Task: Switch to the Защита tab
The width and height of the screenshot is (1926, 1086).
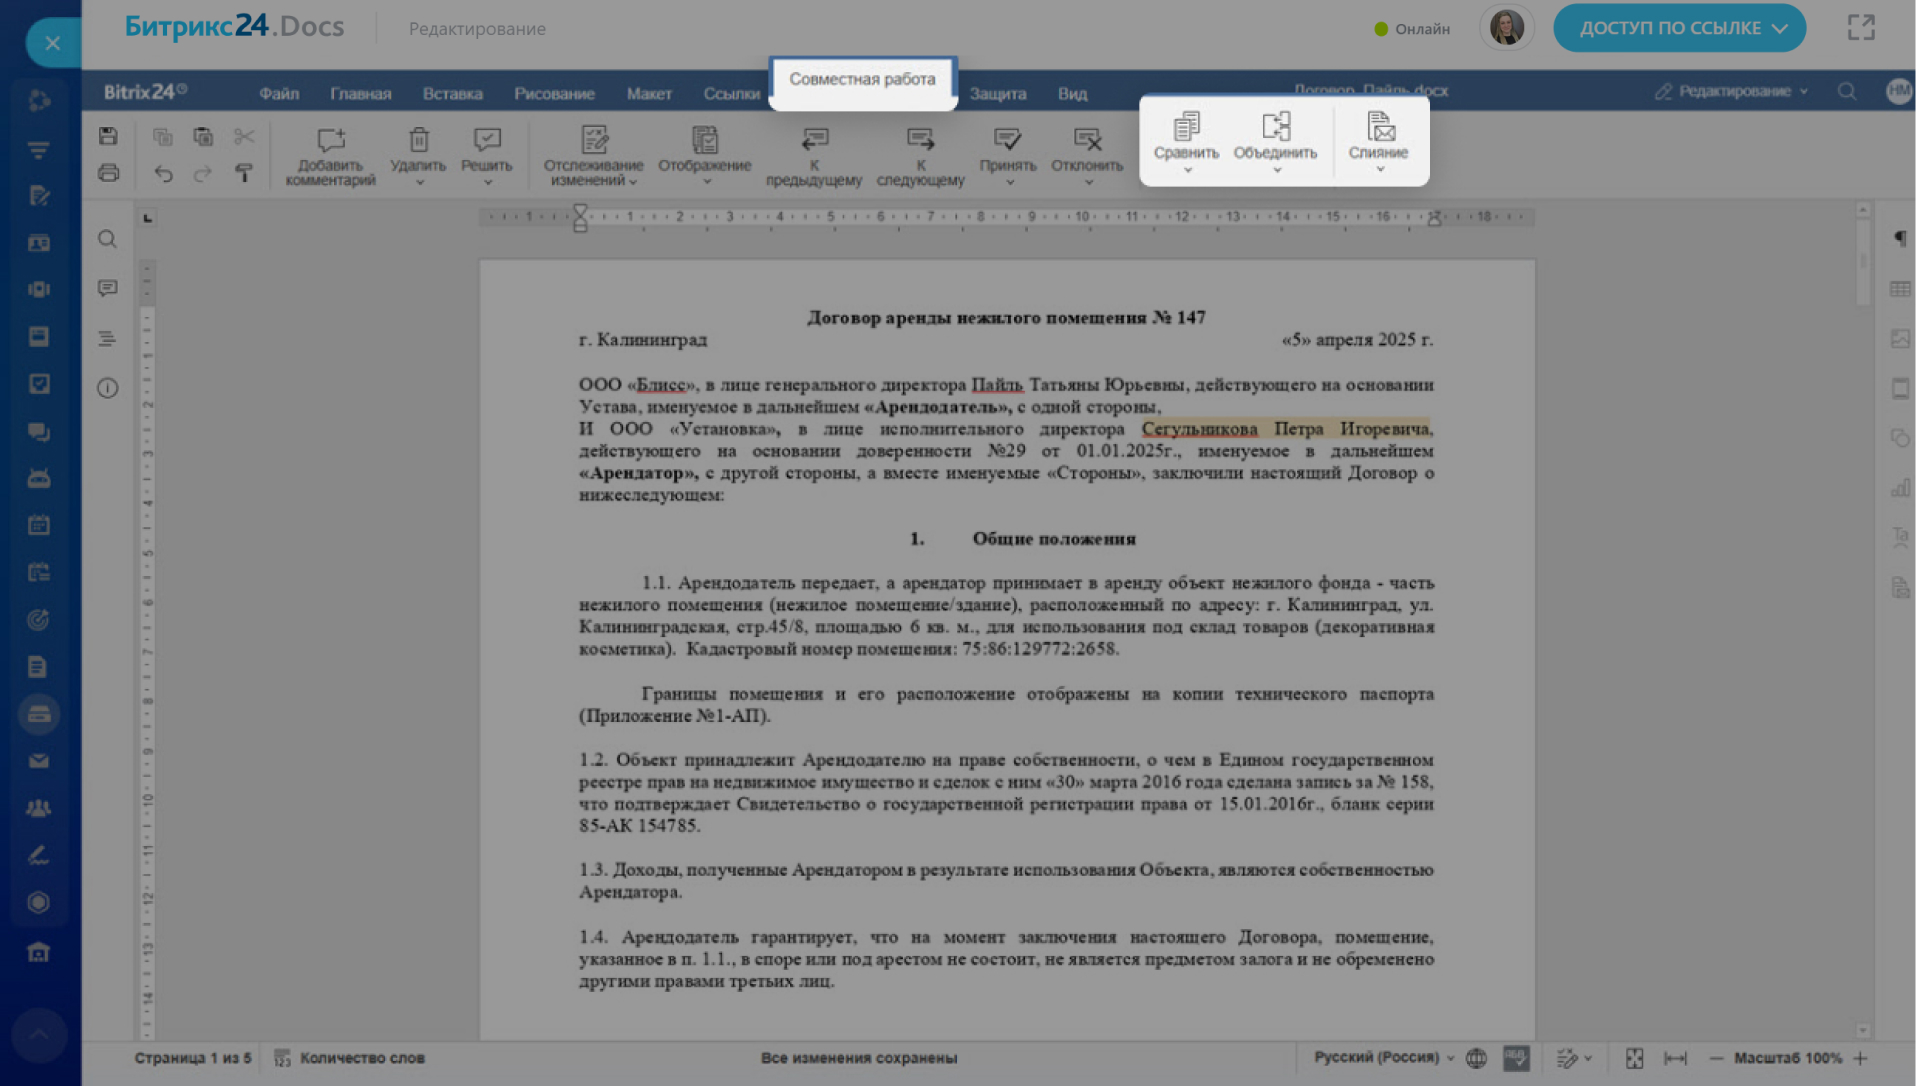Action: pos(997,93)
